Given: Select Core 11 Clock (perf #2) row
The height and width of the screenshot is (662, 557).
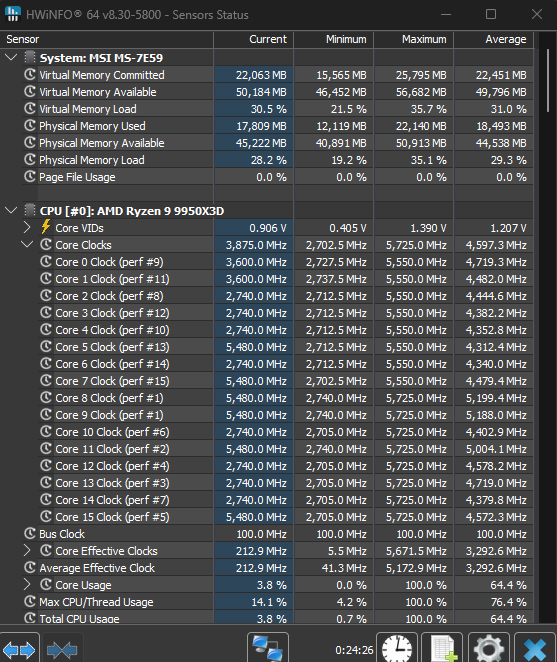Looking at the screenshot, I should pyautogui.click(x=286, y=449).
